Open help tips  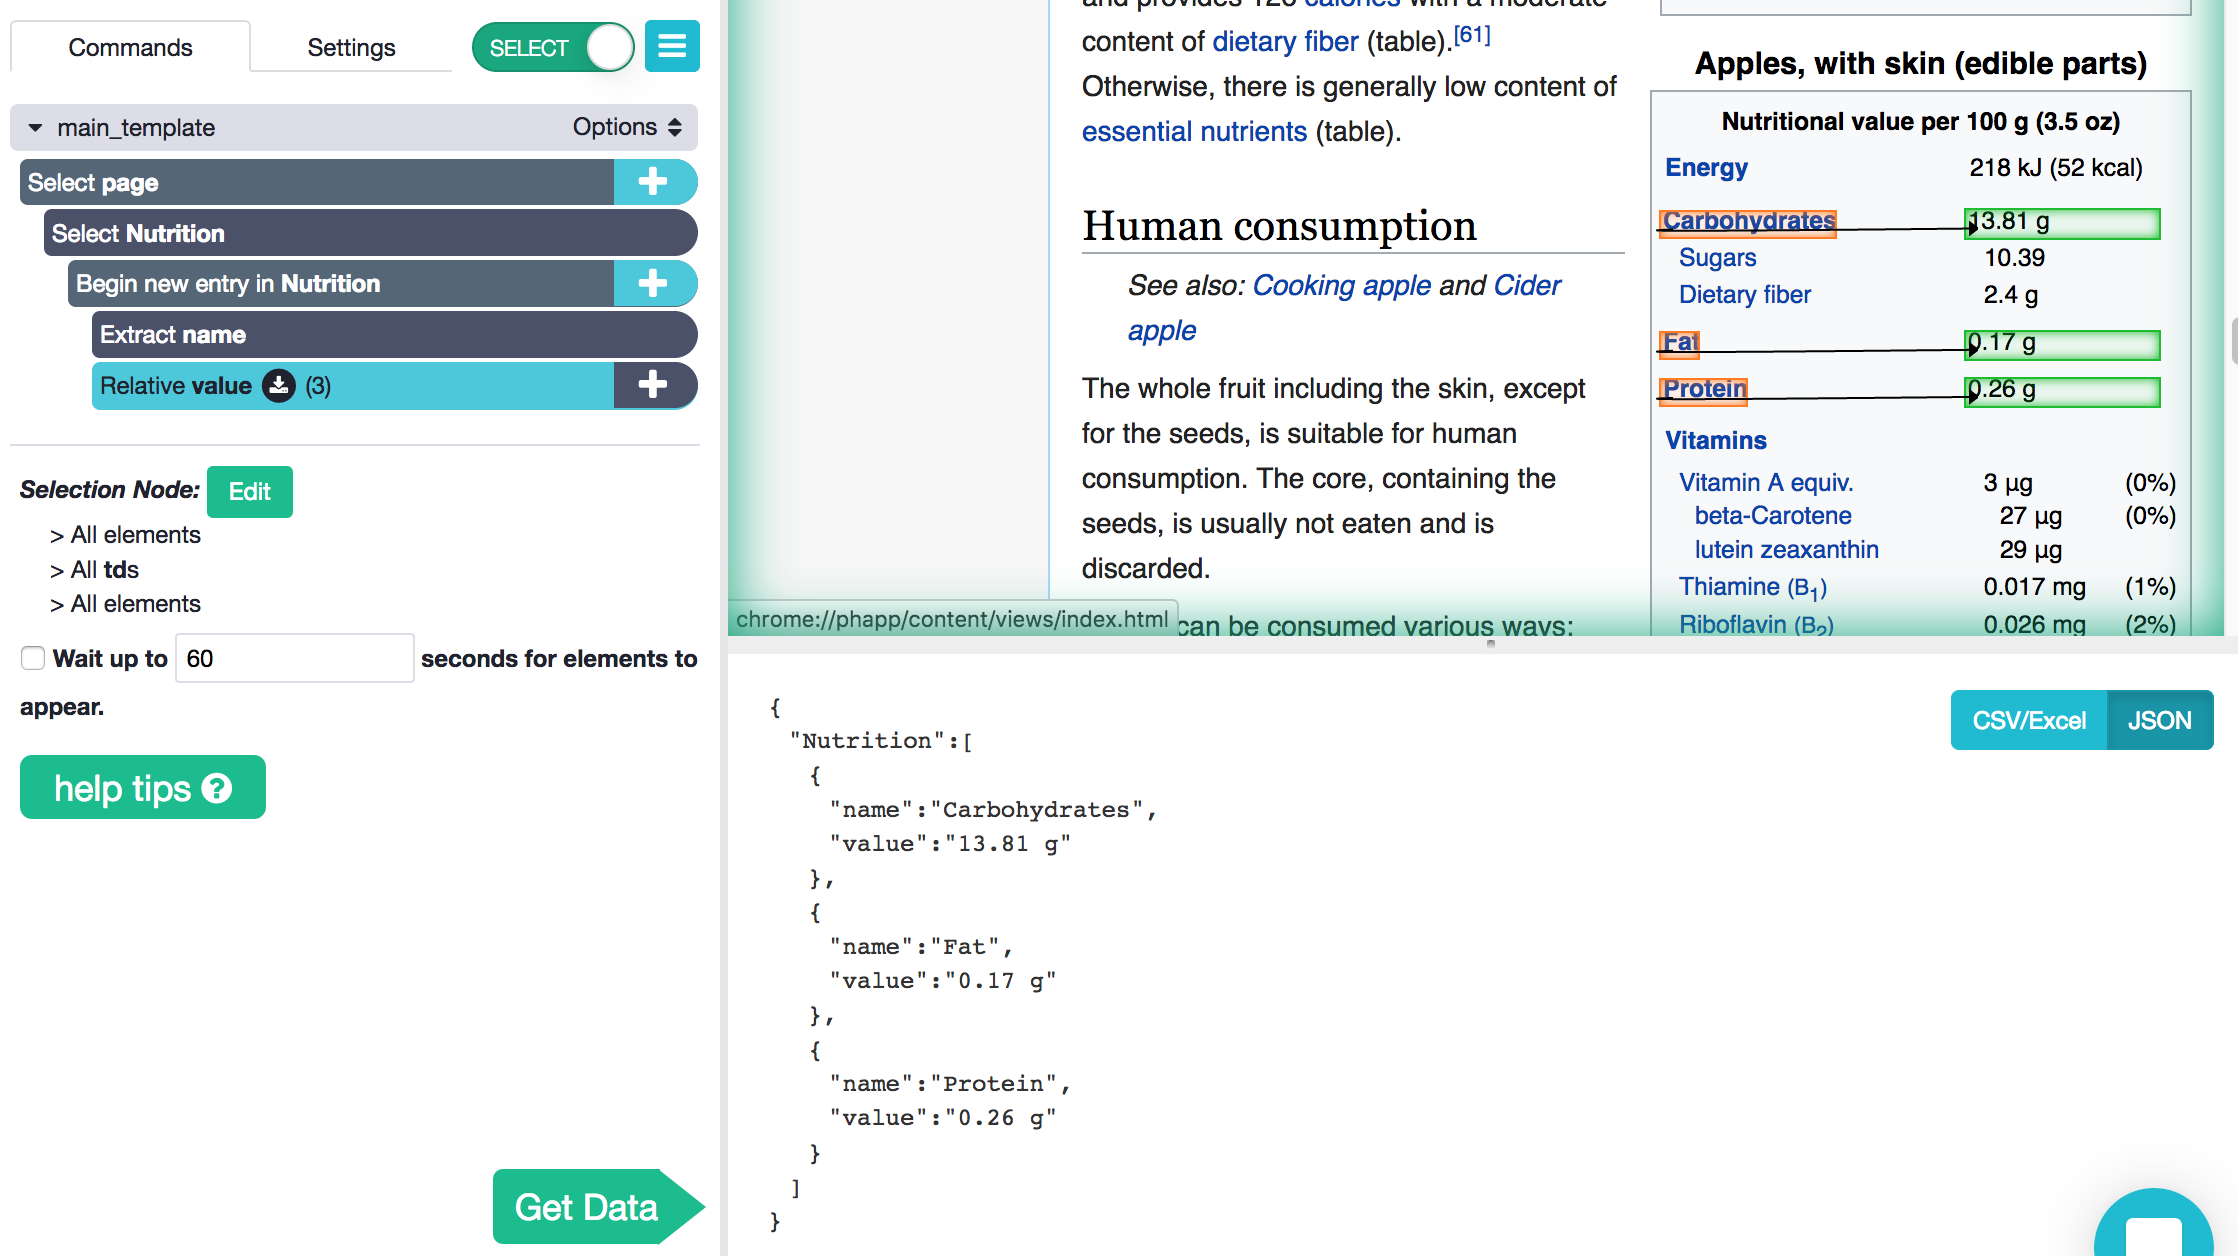click(x=143, y=788)
